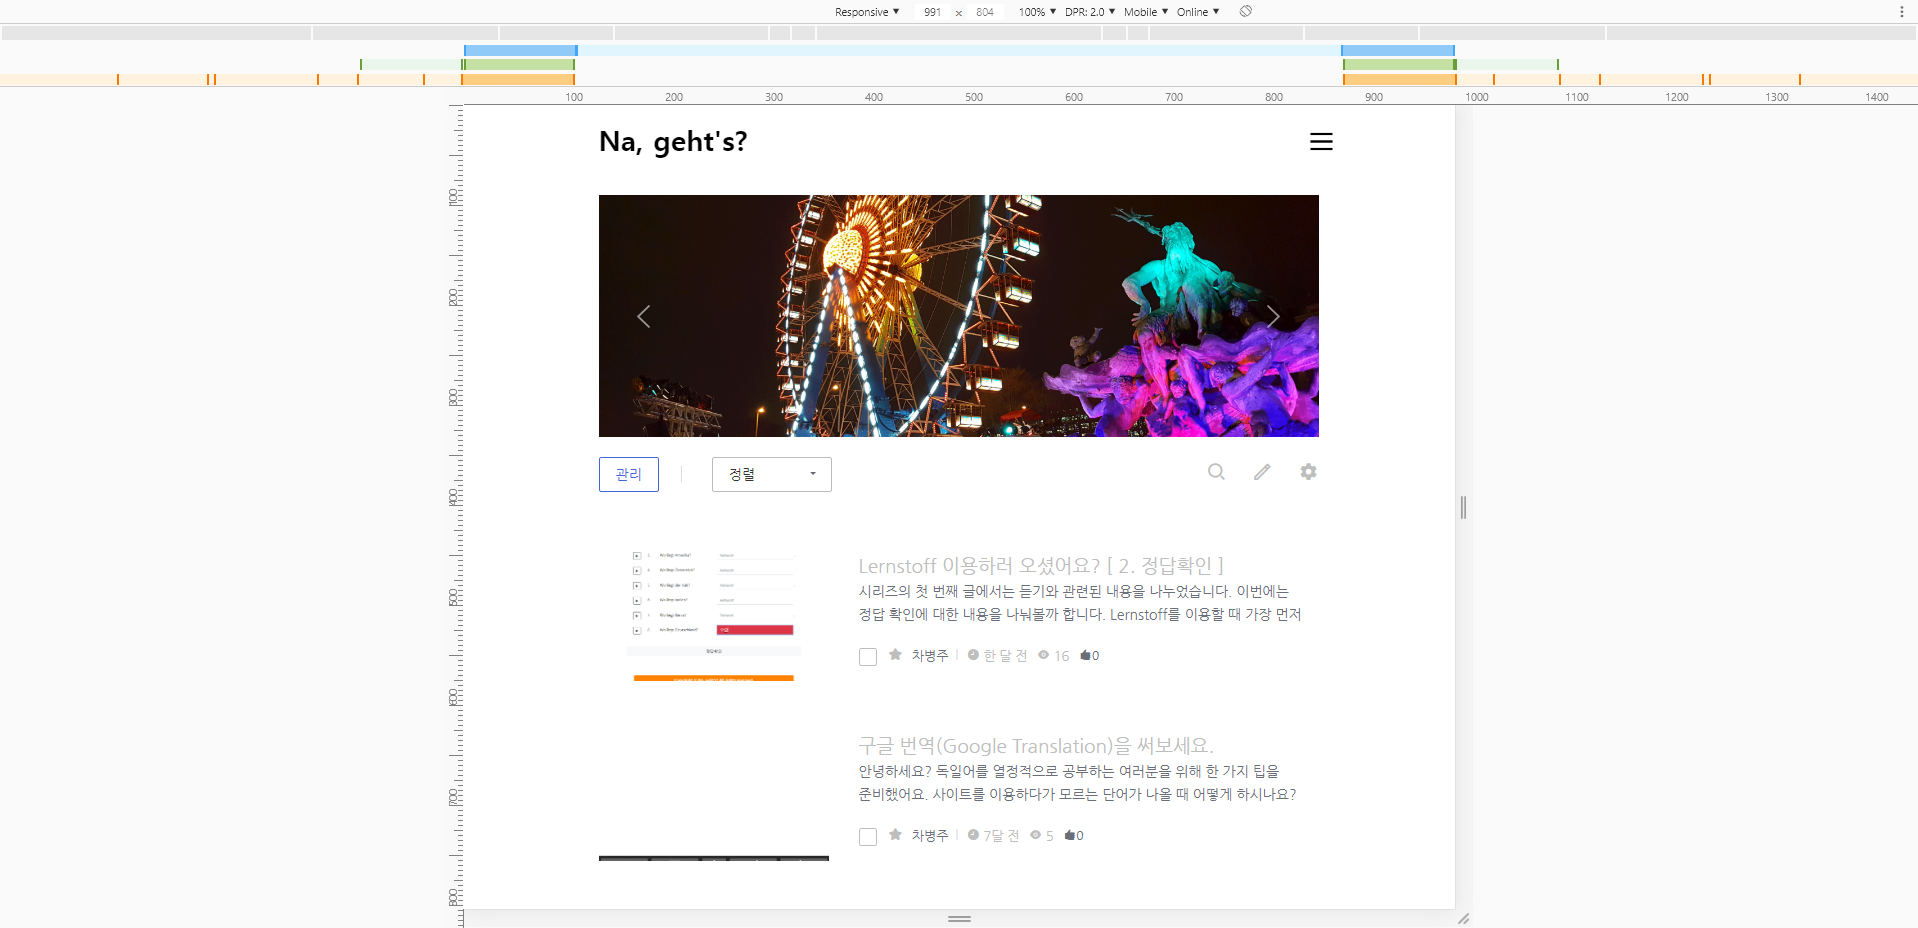Click the search magnifier icon
Screen dimensions: 1918x928
click(1216, 472)
